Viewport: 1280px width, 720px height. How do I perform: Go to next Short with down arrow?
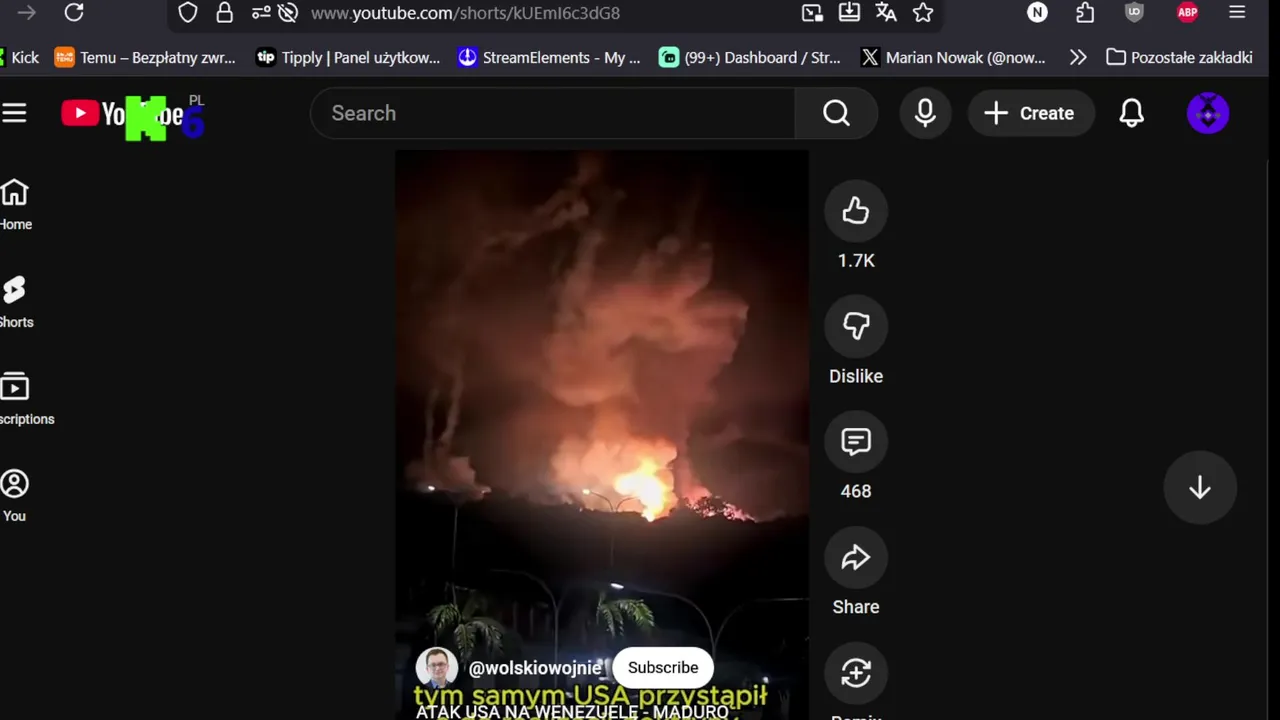coord(1200,488)
